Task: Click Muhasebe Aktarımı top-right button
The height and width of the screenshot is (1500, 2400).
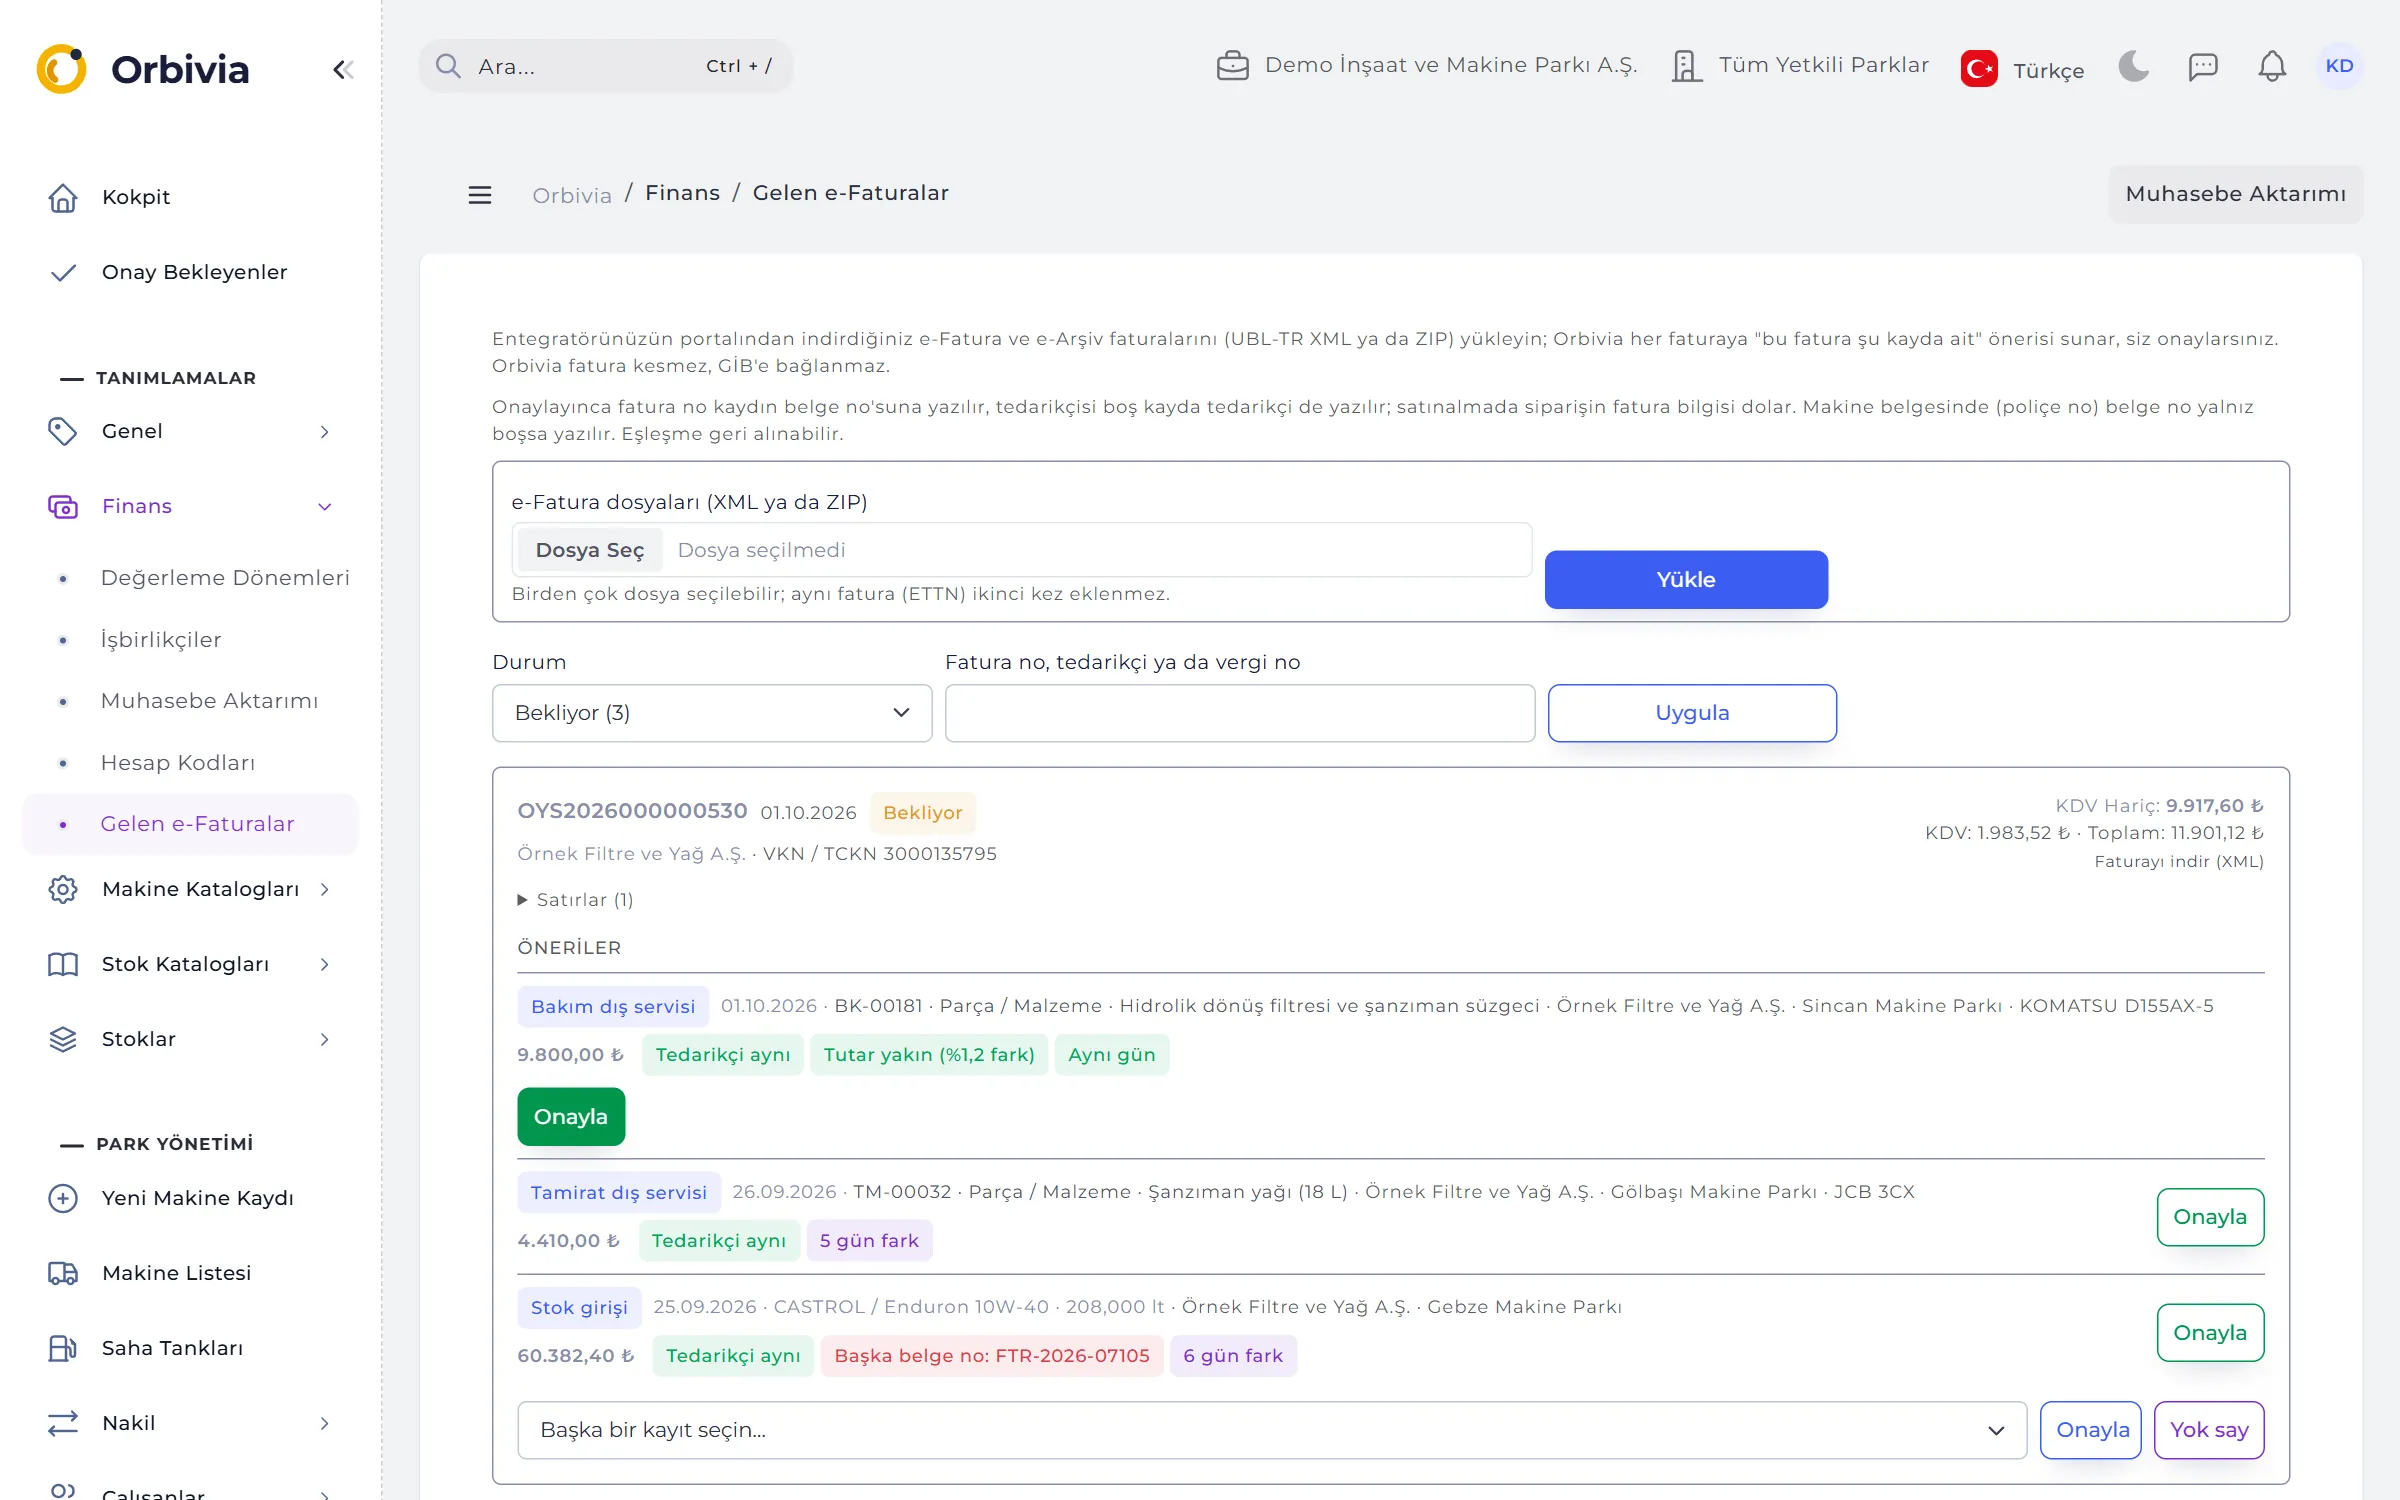Action: tap(2235, 194)
